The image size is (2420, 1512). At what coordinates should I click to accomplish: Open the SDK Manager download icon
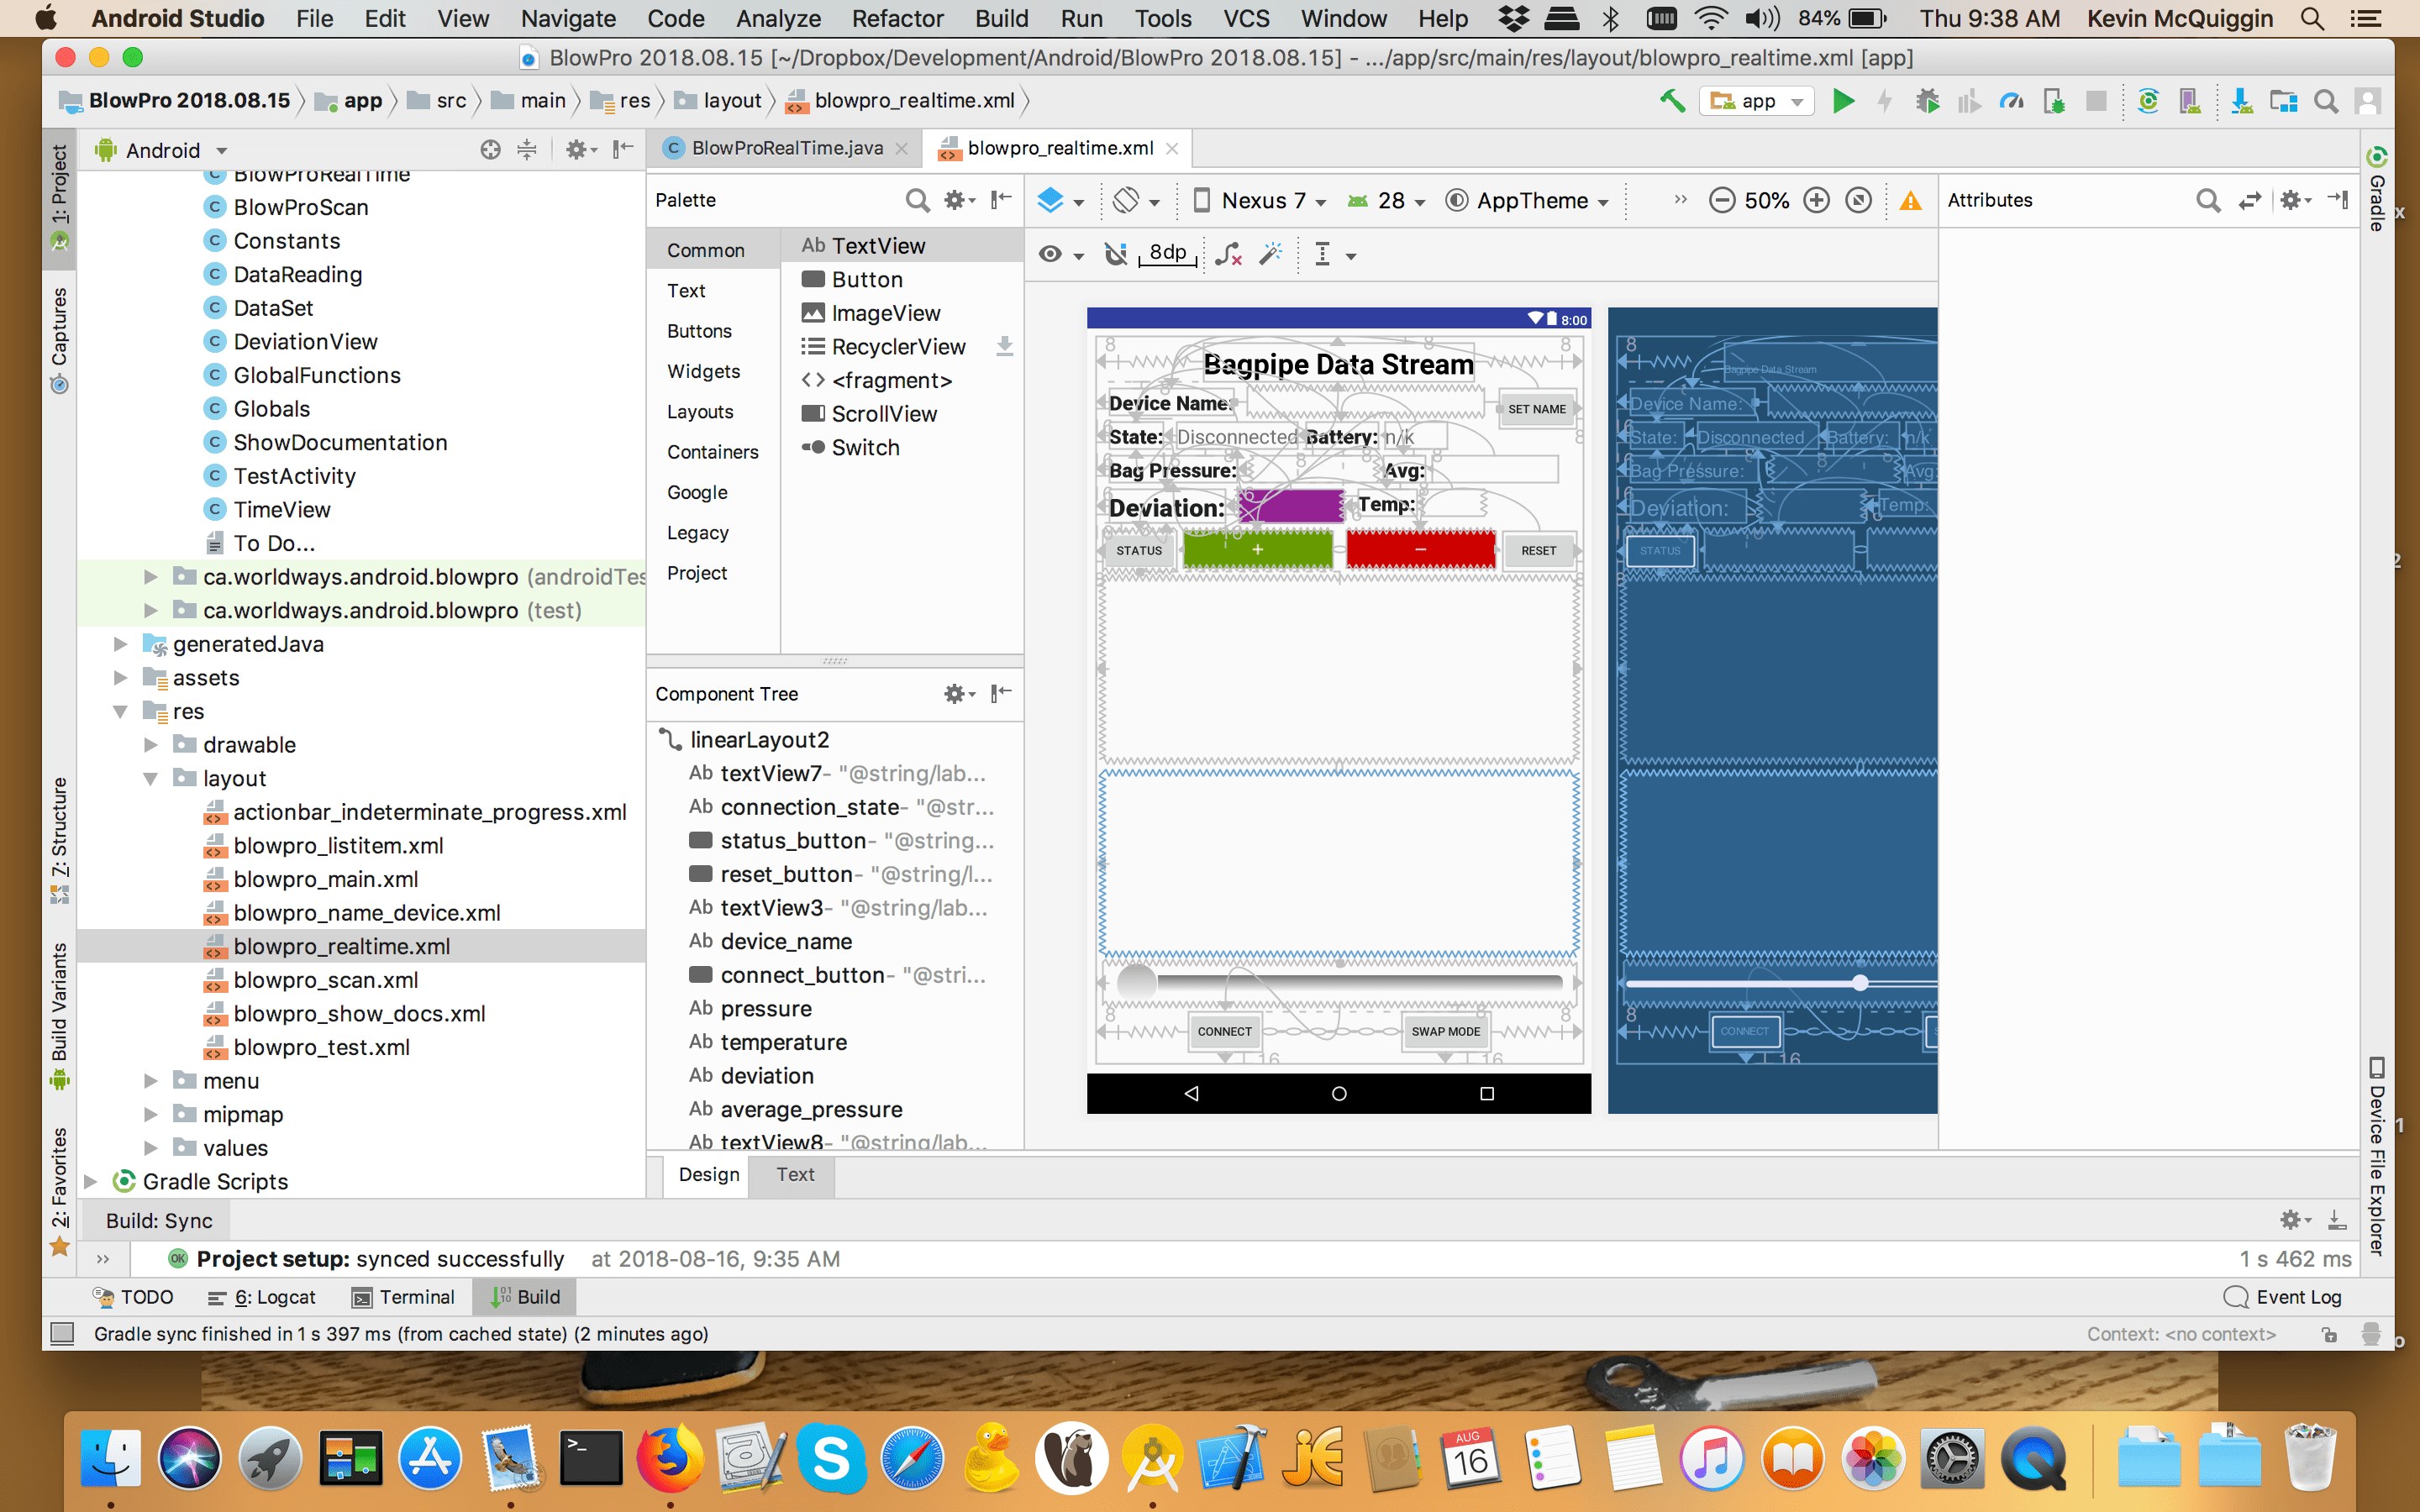tap(2243, 100)
